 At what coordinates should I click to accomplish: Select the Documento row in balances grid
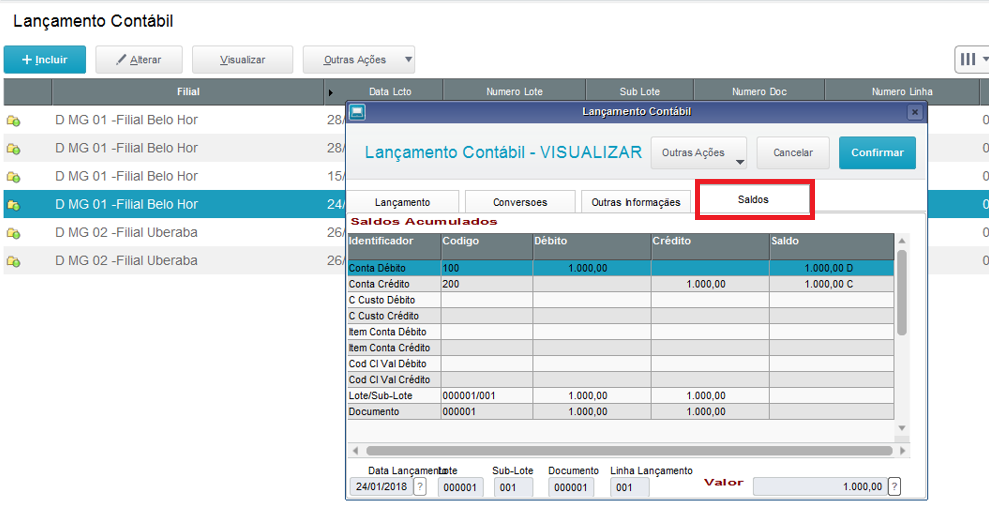[x=621, y=411]
